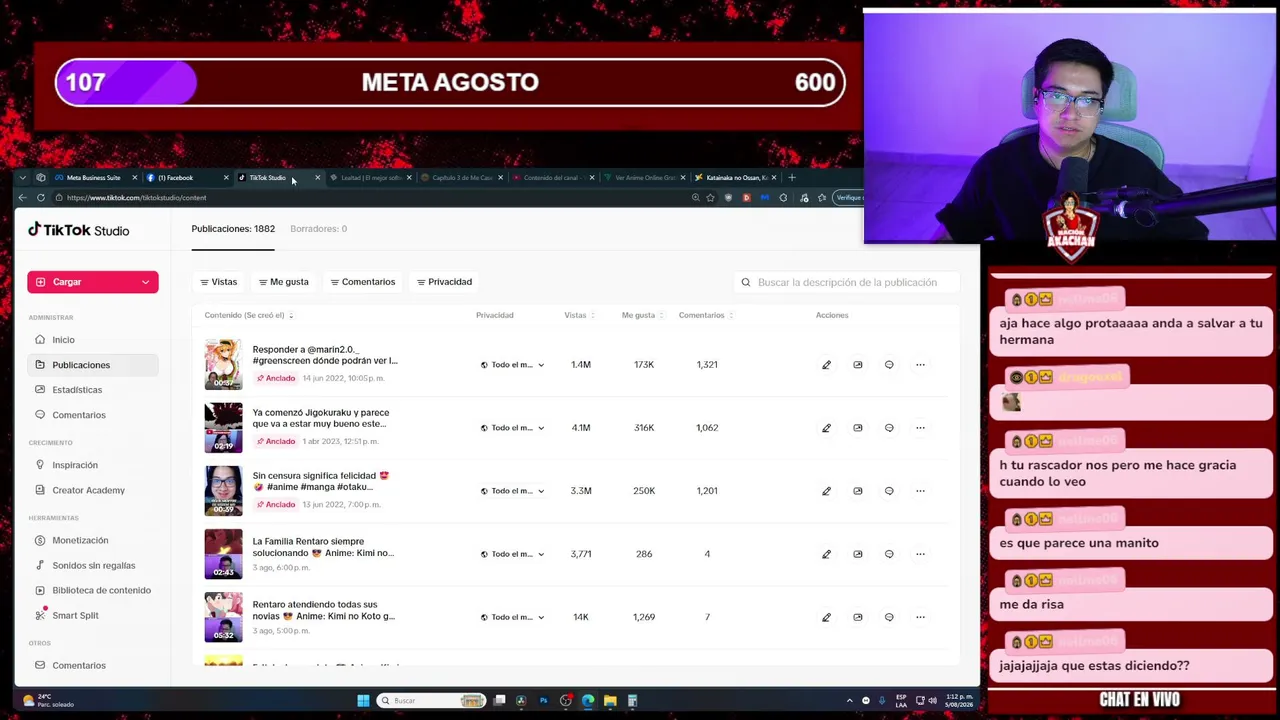Viewport: 1280px width, 720px height.
Task: Change privacy of 'Sin censura significa felicidad' post
Action: point(512,491)
